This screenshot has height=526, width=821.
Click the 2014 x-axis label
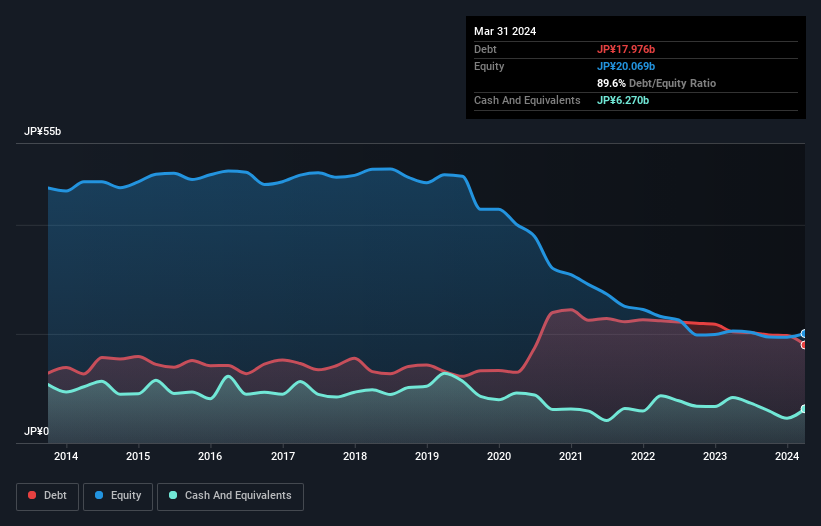66,456
